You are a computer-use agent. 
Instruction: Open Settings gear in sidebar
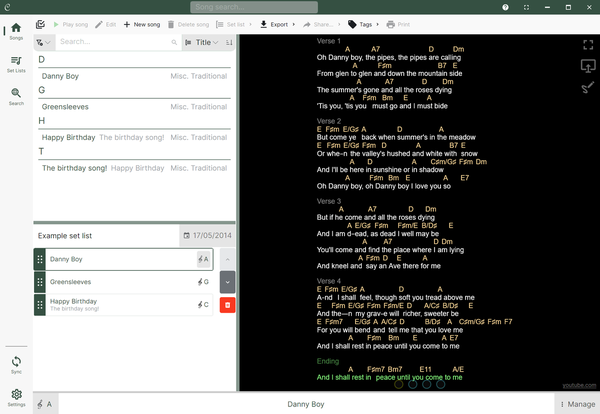pyautogui.click(x=16, y=398)
